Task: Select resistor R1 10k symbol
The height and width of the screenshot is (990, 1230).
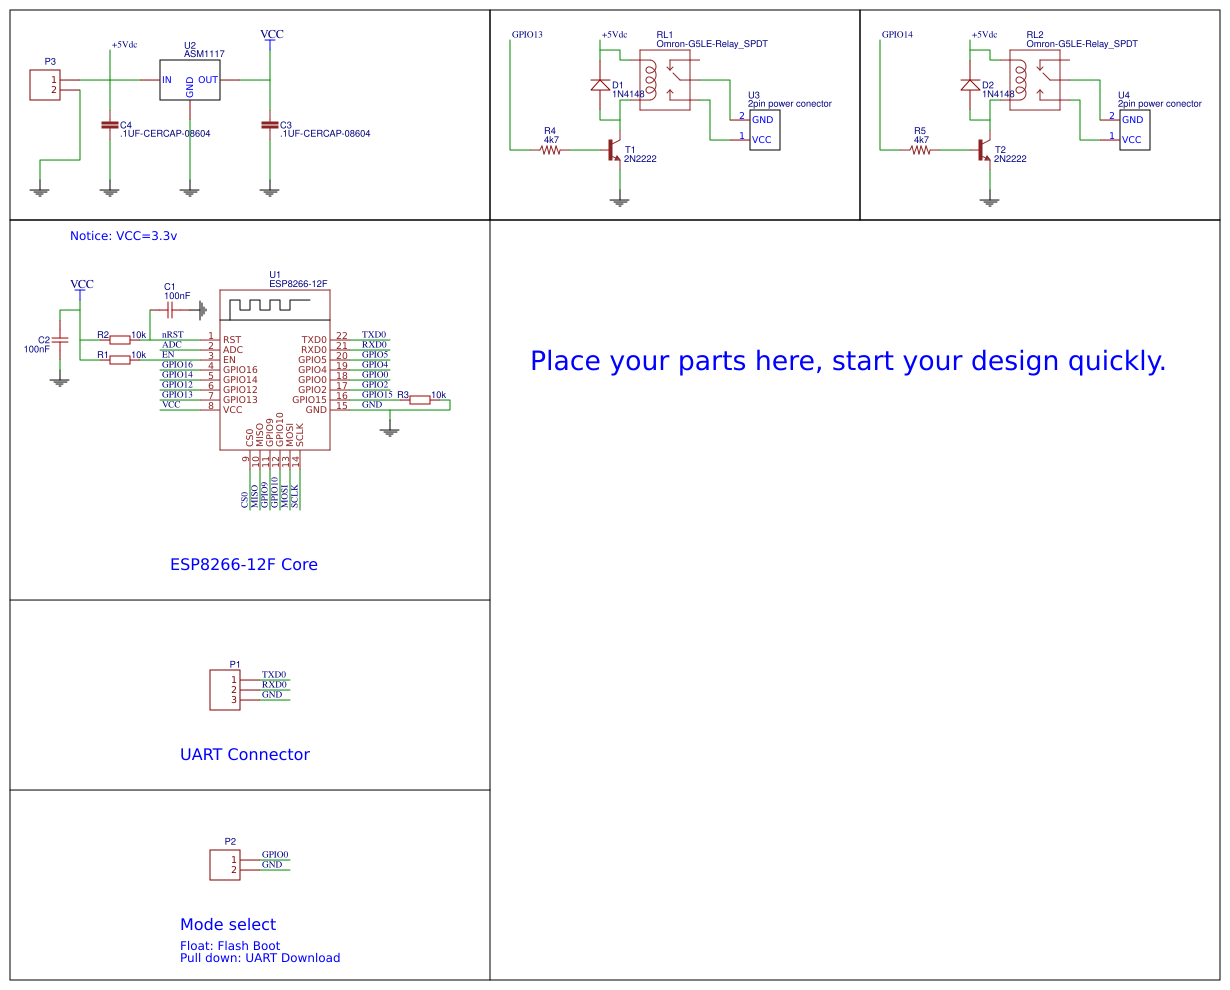Action: (120, 360)
